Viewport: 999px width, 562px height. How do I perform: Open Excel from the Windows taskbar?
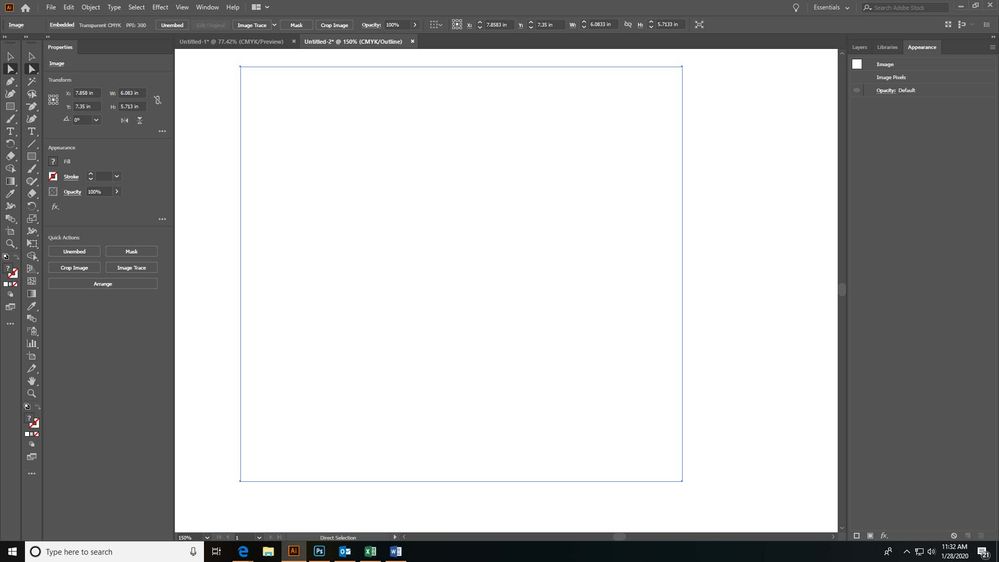[370, 551]
